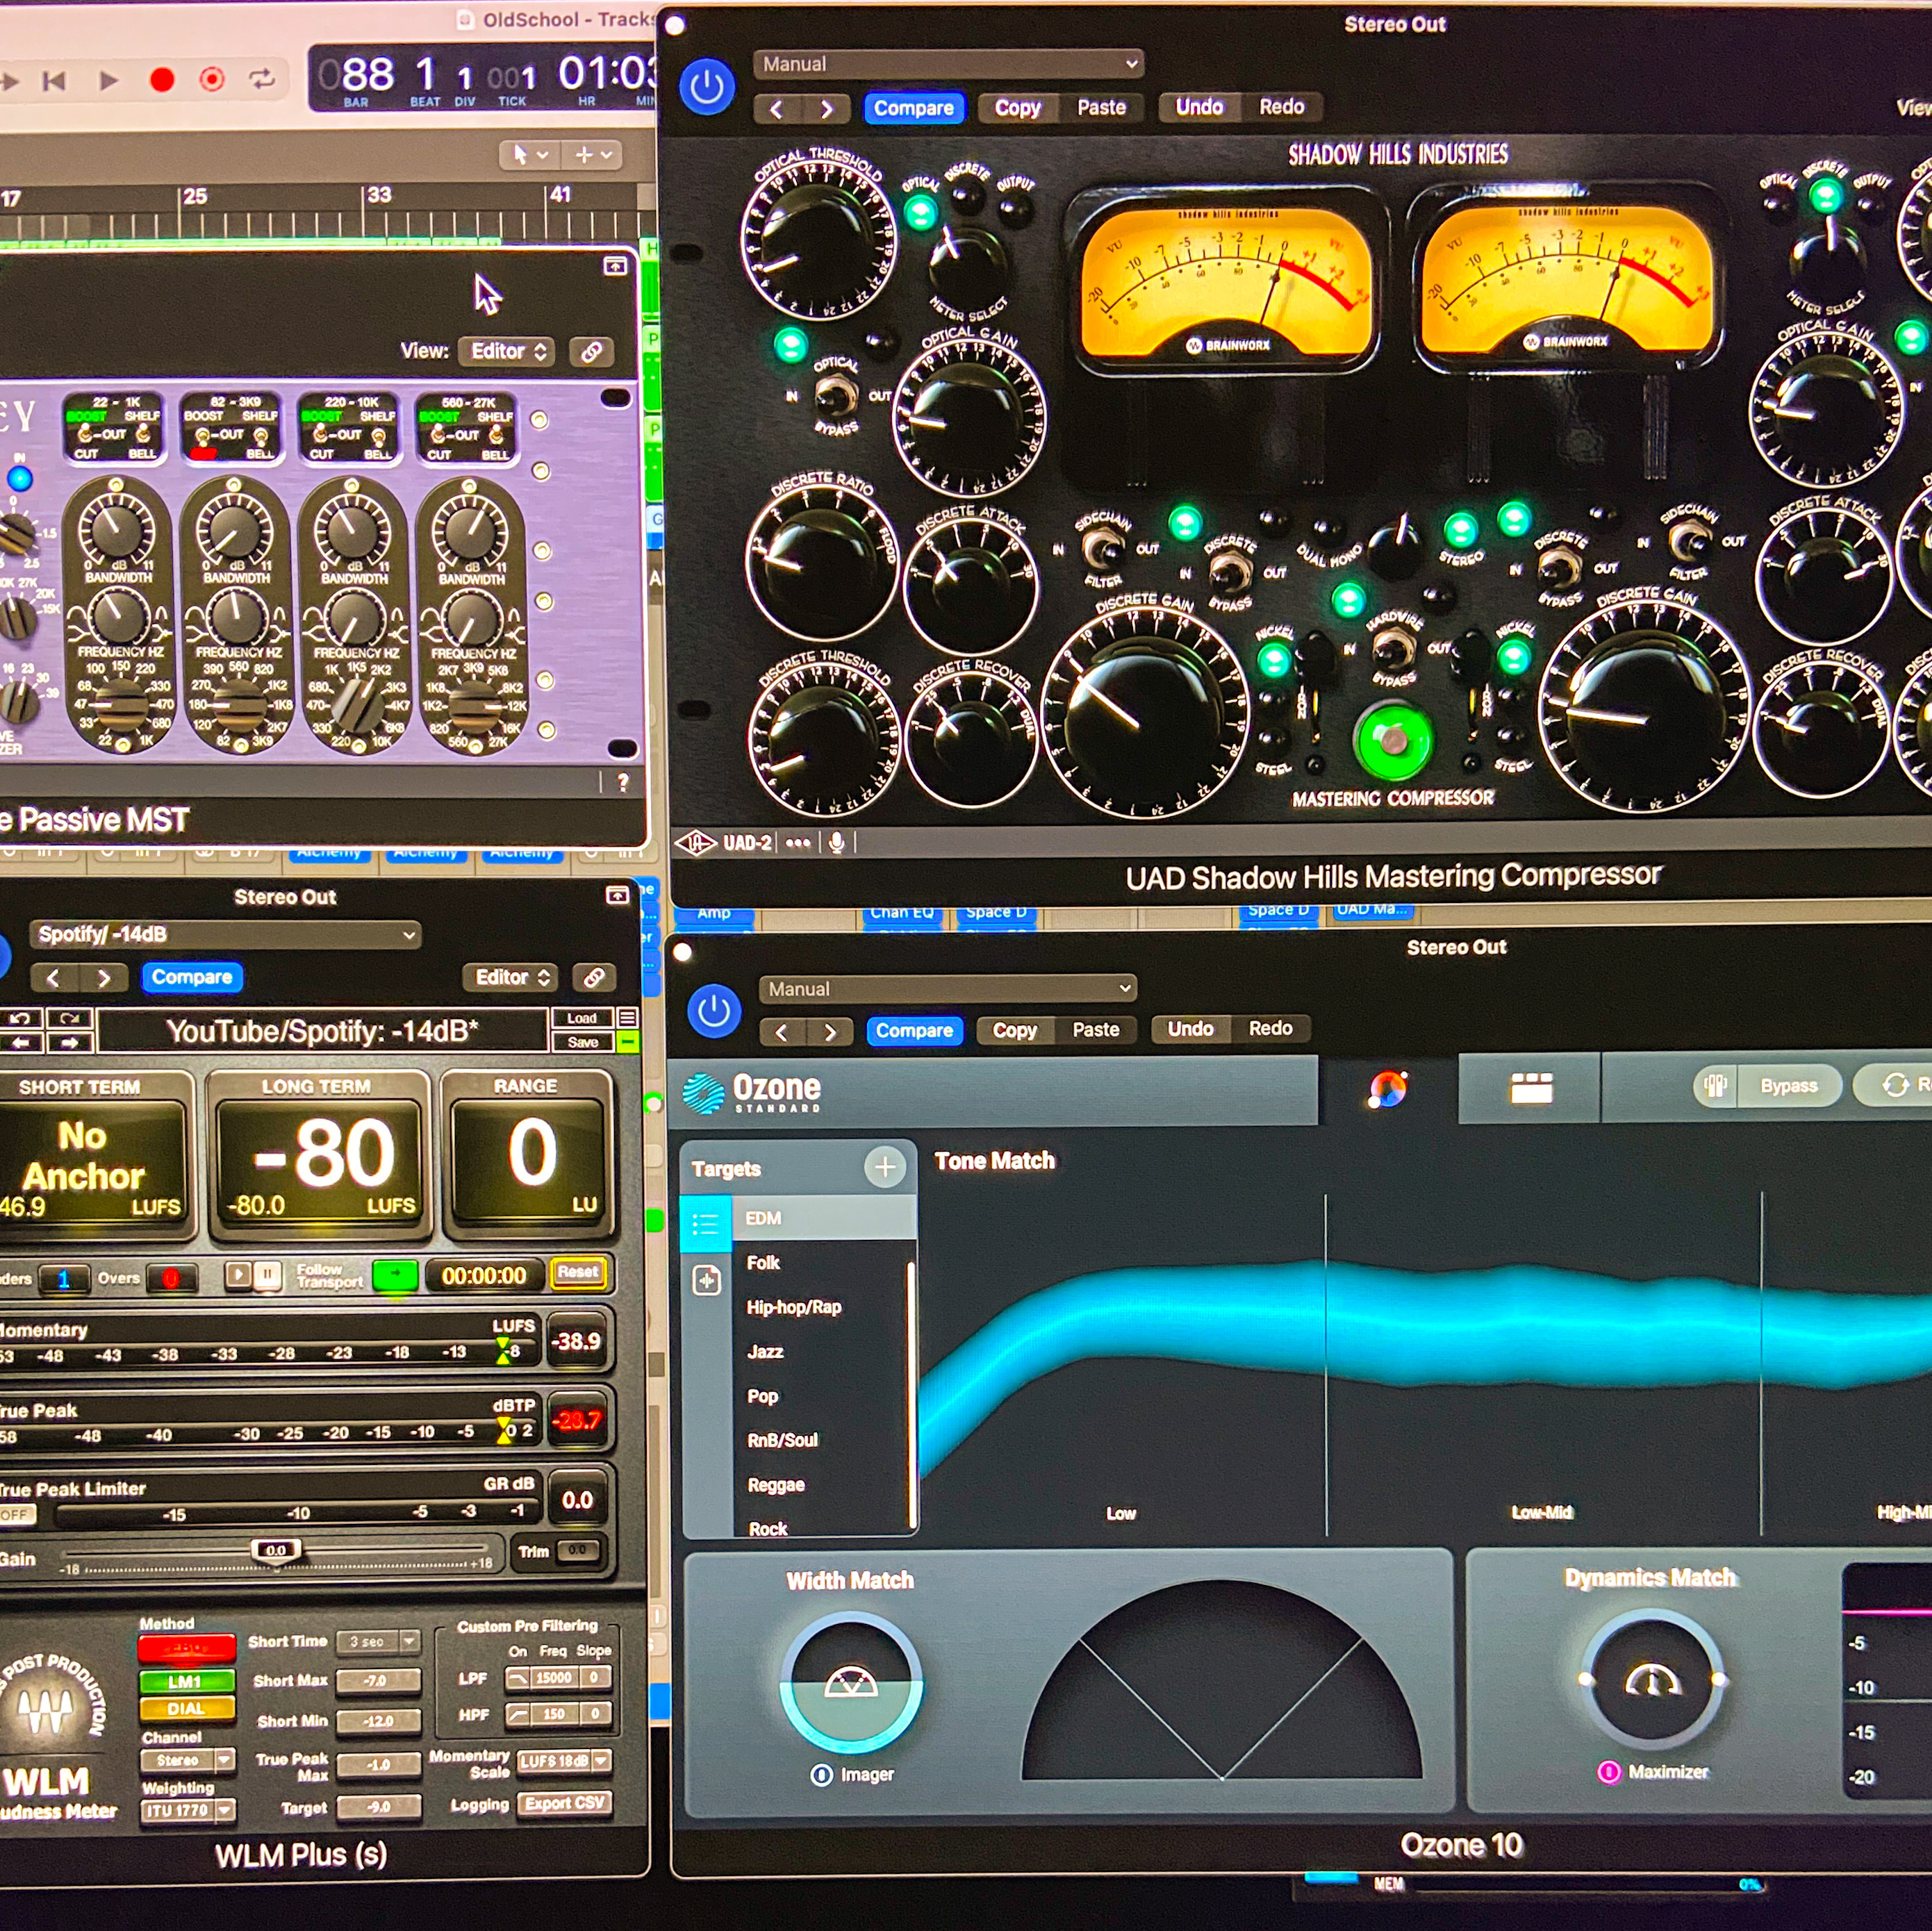Open the Short Time 3 sec dropdown
This screenshot has width=1932, height=1931.
tap(378, 1641)
